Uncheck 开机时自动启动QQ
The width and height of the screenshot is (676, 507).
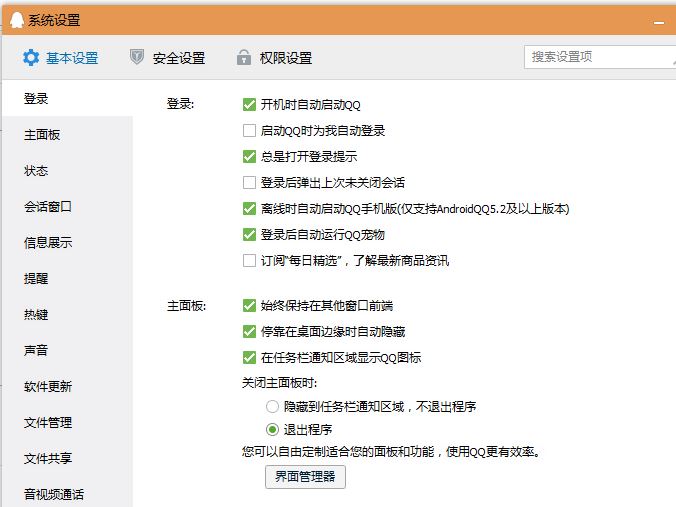(x=249, y=104)
